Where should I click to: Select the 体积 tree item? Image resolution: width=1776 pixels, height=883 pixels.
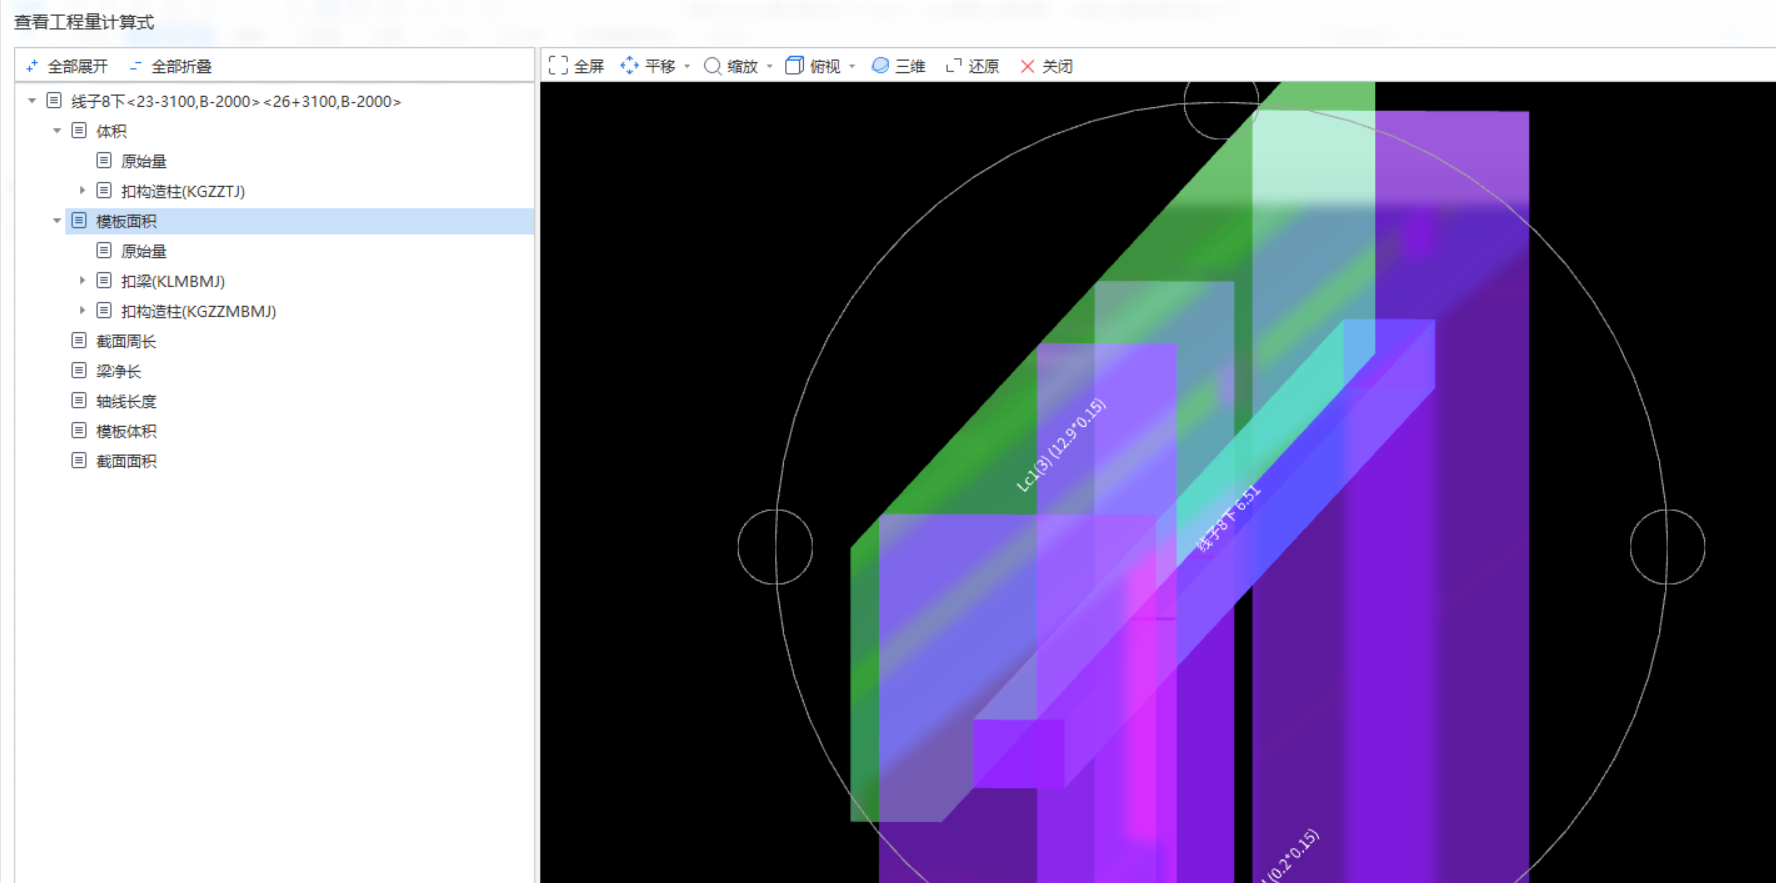click(x=111, y=131)
